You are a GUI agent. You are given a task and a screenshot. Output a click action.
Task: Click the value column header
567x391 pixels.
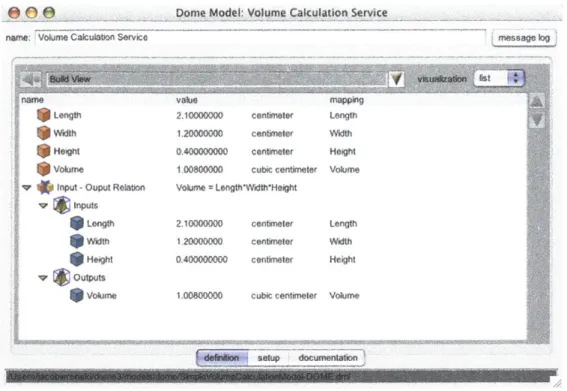(x=187, y=100)
